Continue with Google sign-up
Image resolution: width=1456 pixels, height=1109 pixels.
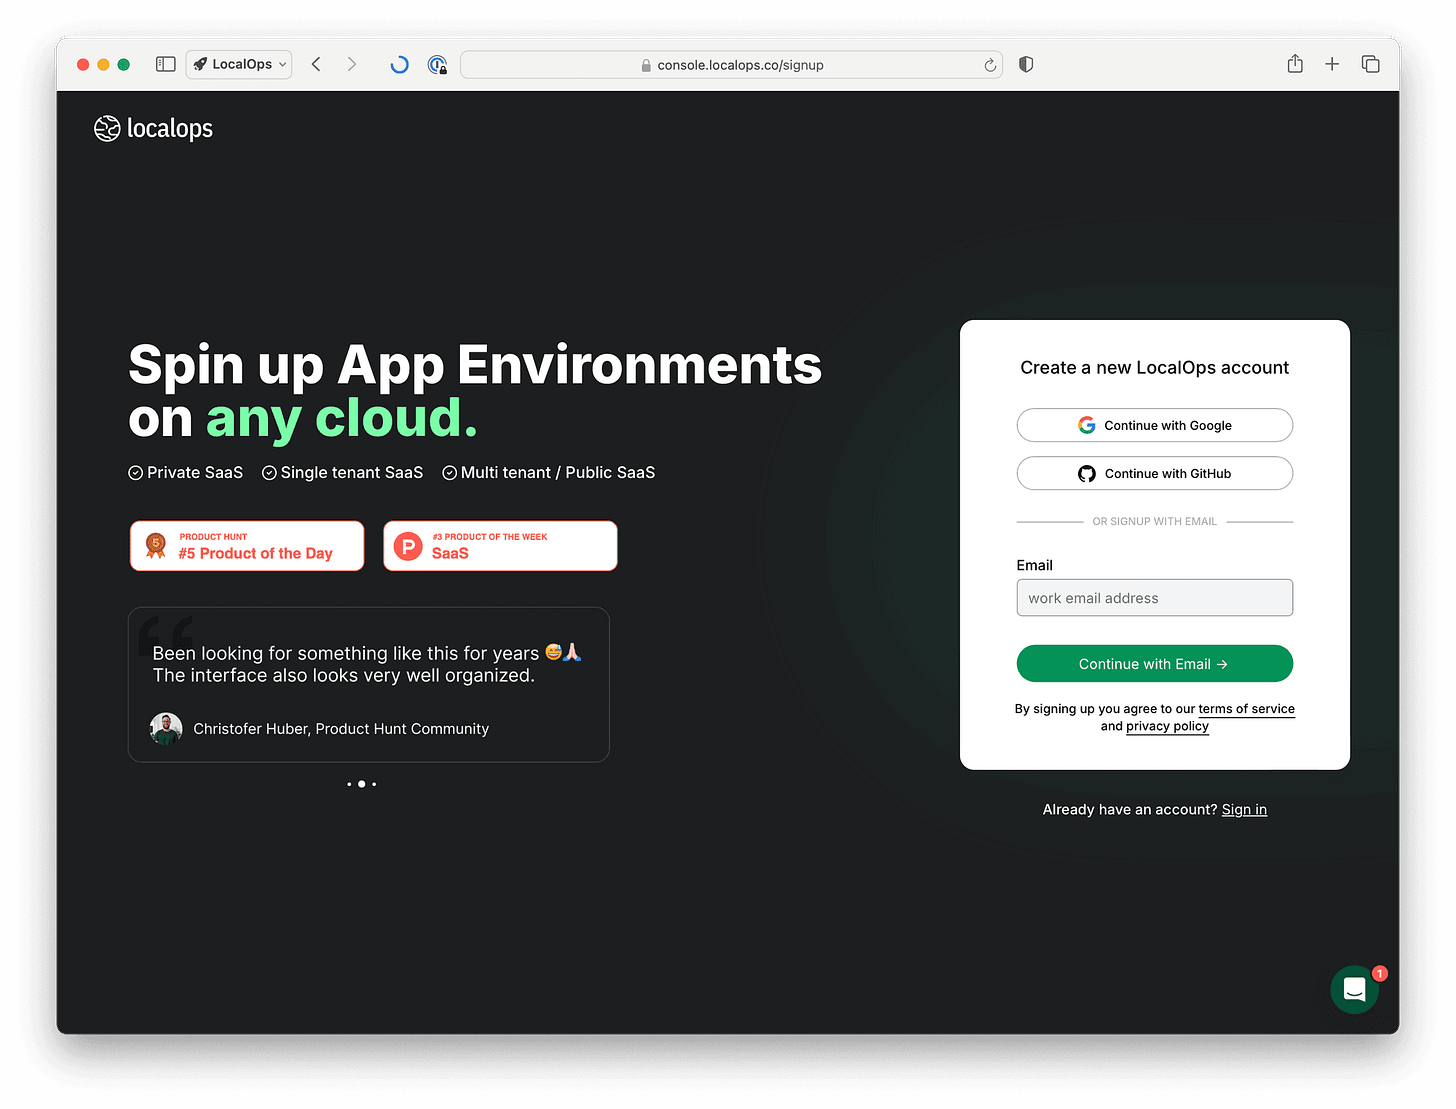click(1155, 425)
